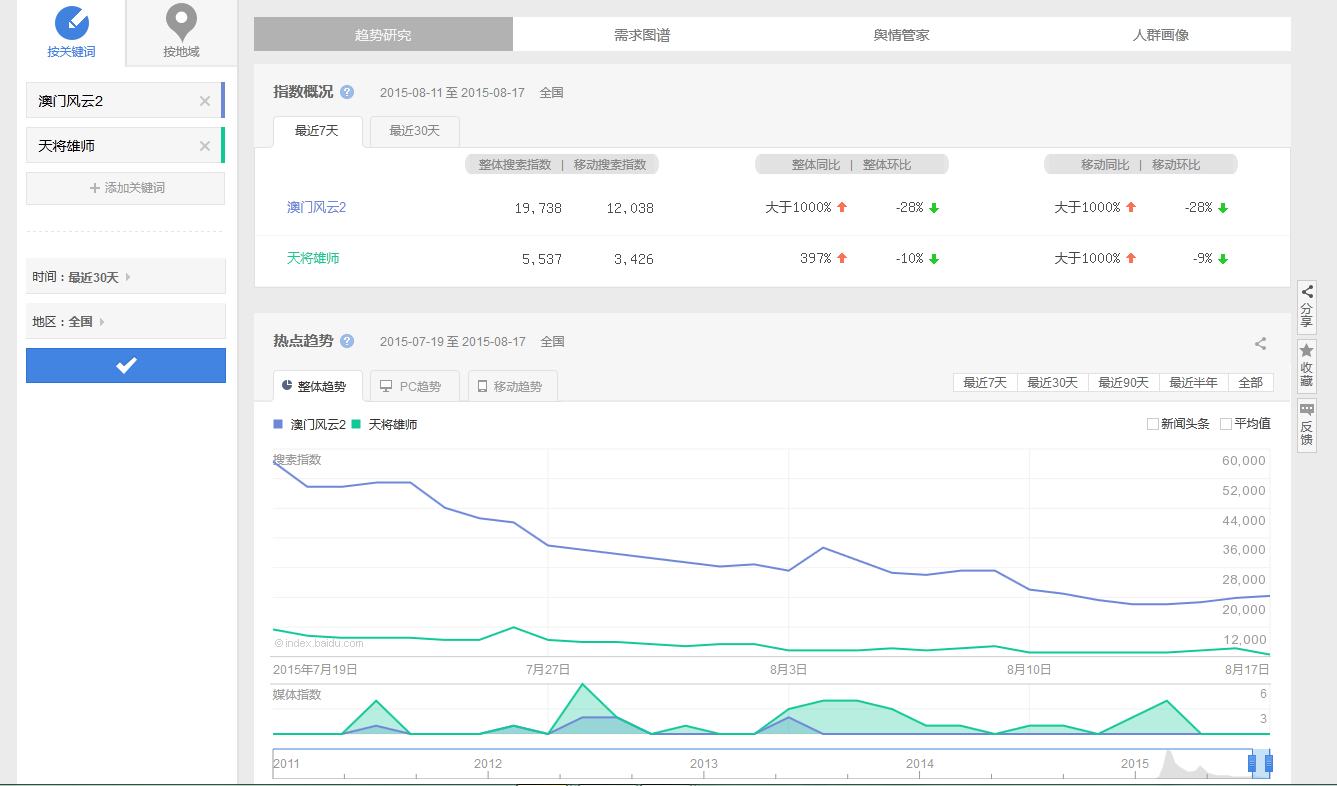Click 整体同比 column header
1337x786 pixels.
[x=816, y=165]
